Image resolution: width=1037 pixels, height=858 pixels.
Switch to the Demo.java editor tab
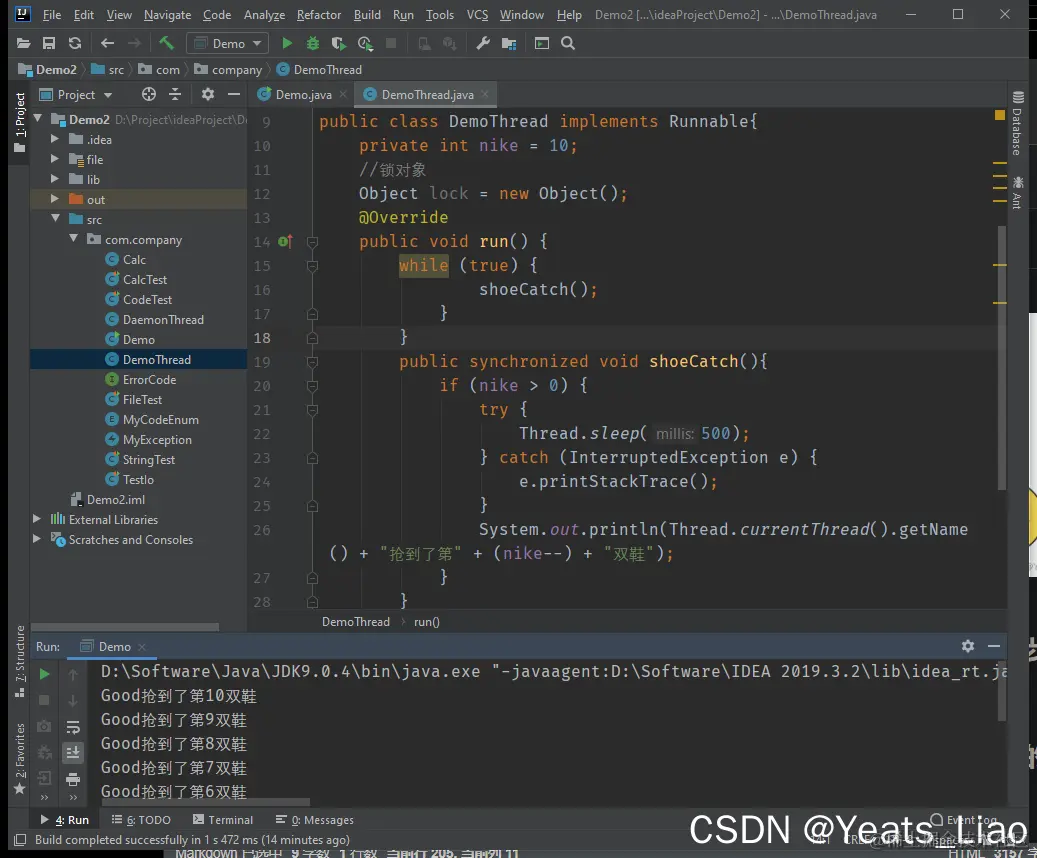(x=302, y=95)
